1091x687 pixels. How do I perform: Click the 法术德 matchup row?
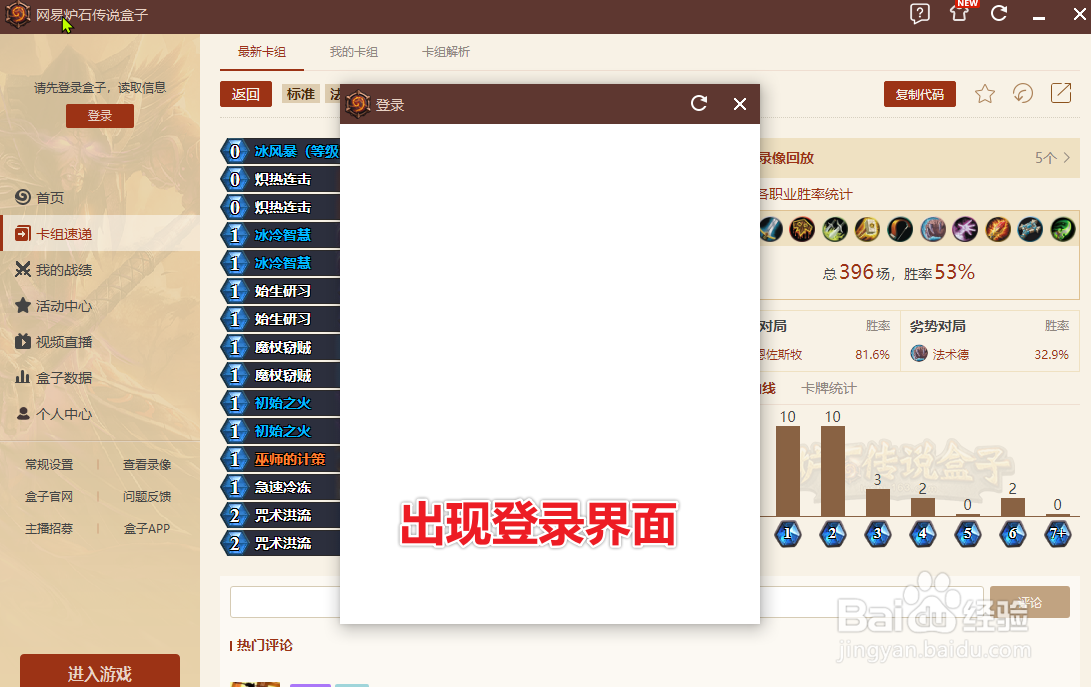pos(989,354)
